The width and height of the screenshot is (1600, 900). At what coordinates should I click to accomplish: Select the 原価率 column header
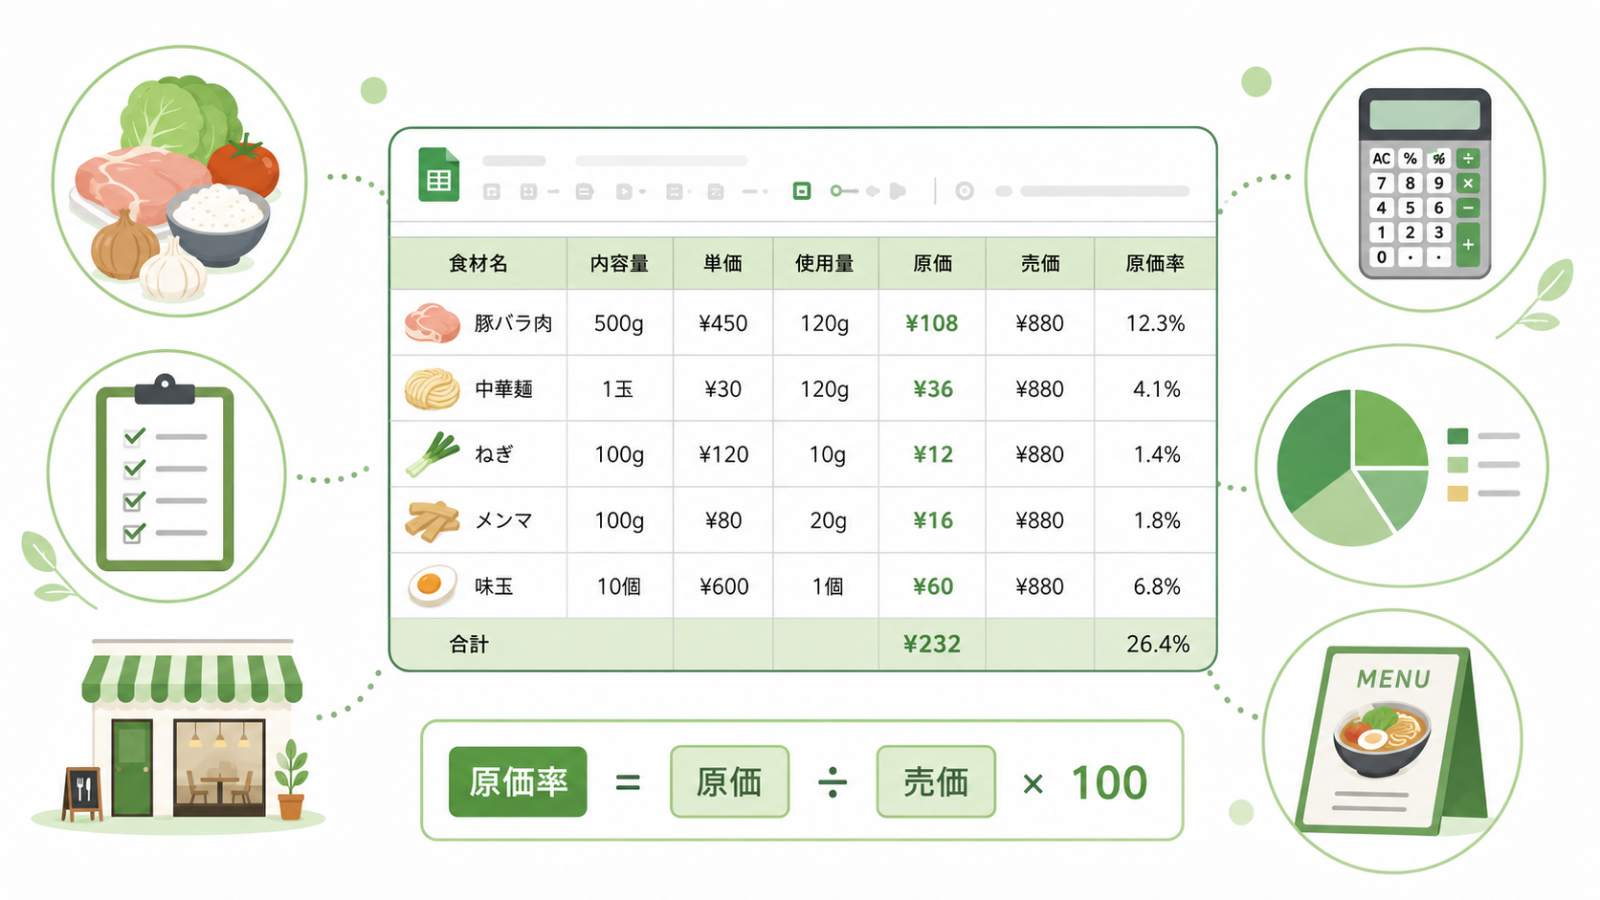1155,263
